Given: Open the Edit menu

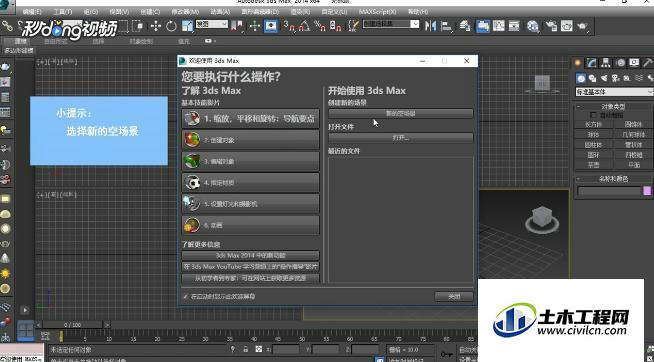Looking at the screenshot, I should click(x=32, y=12).
